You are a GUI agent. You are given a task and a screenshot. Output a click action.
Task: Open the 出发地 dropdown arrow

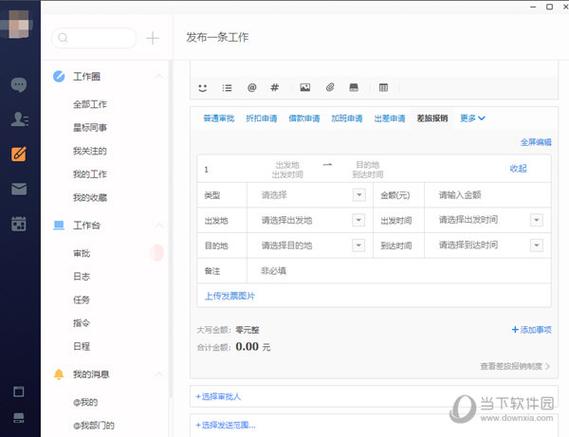(359, 220)
